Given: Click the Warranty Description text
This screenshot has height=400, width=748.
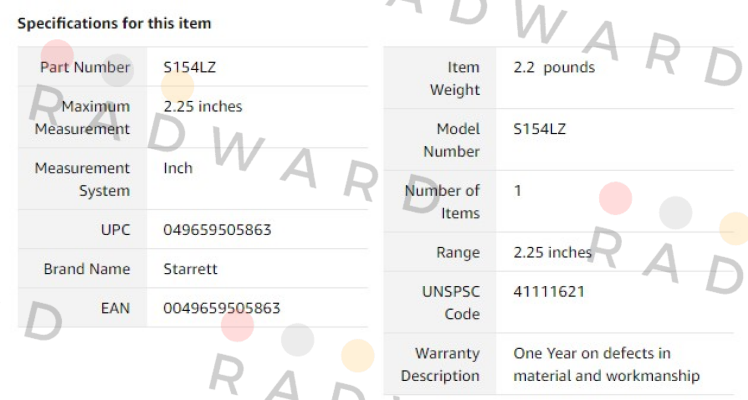Looking at the screenshot, I should (x=606, y=364).
